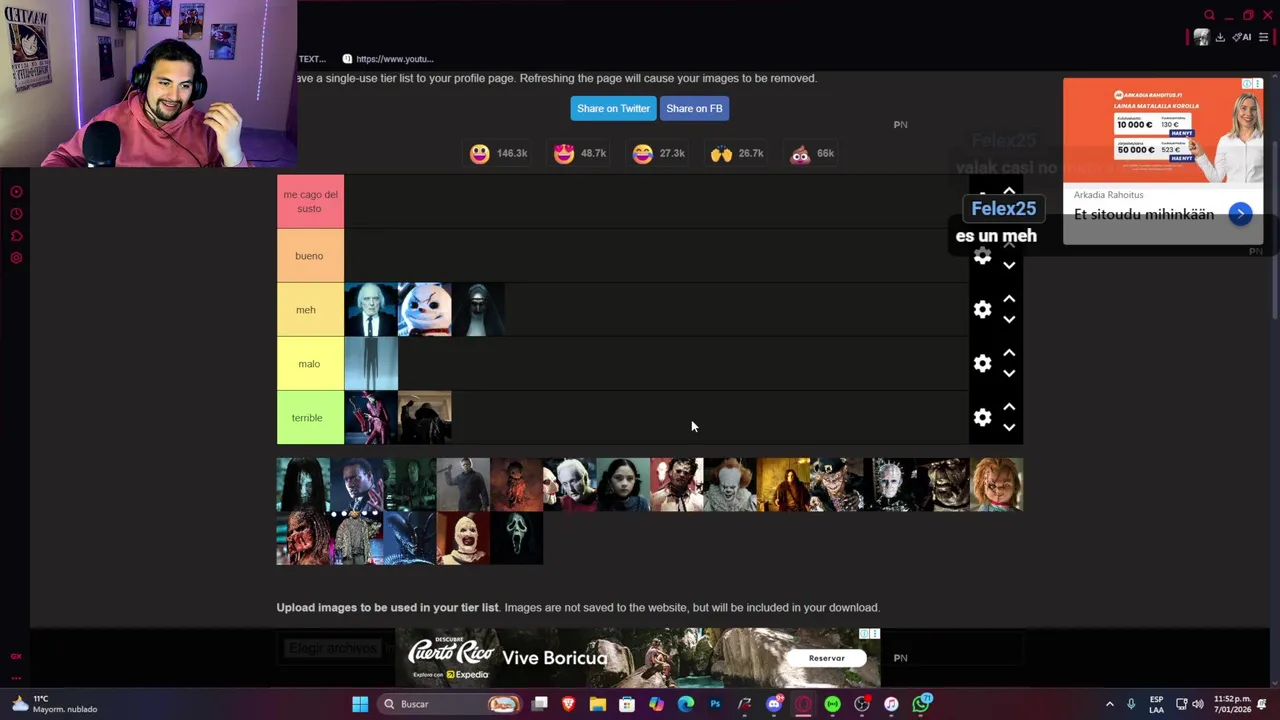Pick the Leprechaun thumbnail
The height and width of the screenshot is (720, 1280).
837,484
